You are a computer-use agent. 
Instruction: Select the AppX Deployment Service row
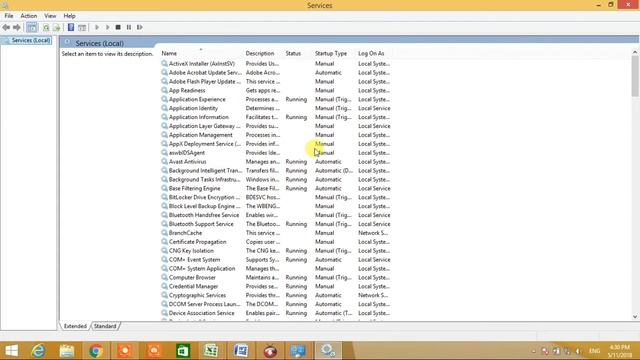pyautogui.click(x=276, y=144)
